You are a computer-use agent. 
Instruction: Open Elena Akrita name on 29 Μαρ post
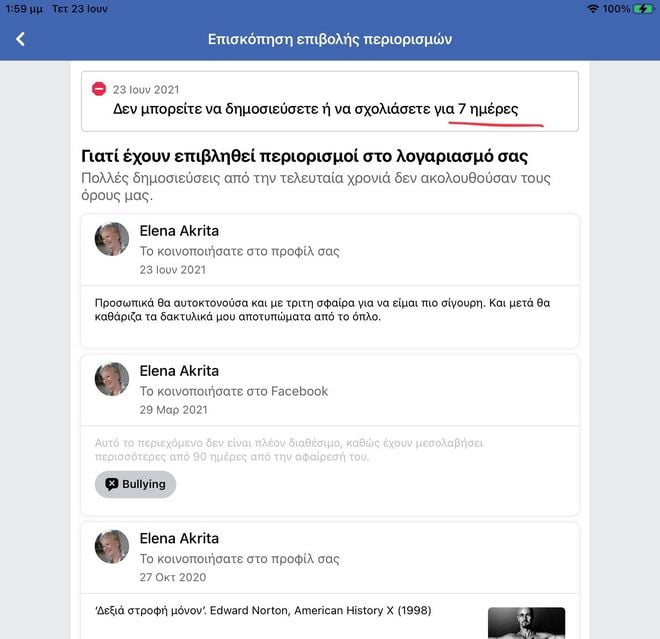click(x=179, y=371)
